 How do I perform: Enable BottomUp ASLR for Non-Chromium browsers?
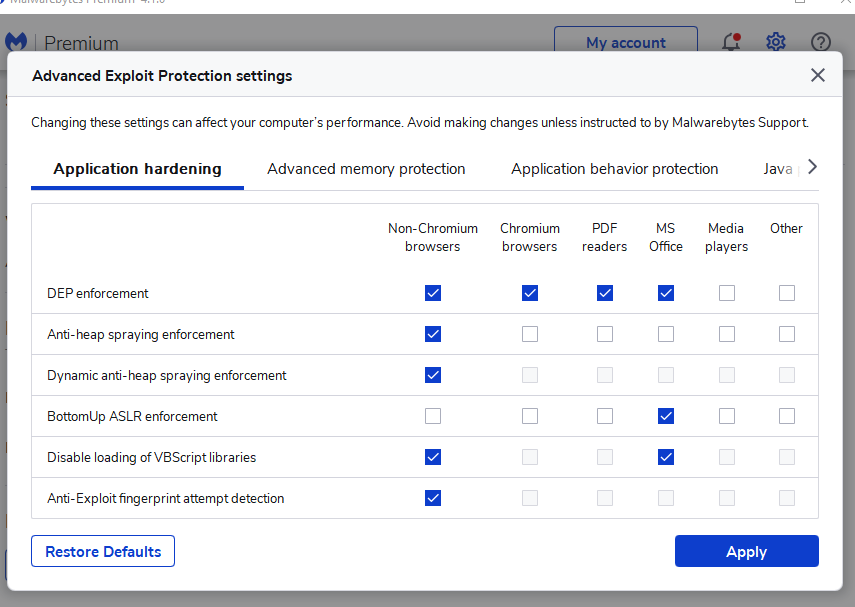tap(433, 416)
